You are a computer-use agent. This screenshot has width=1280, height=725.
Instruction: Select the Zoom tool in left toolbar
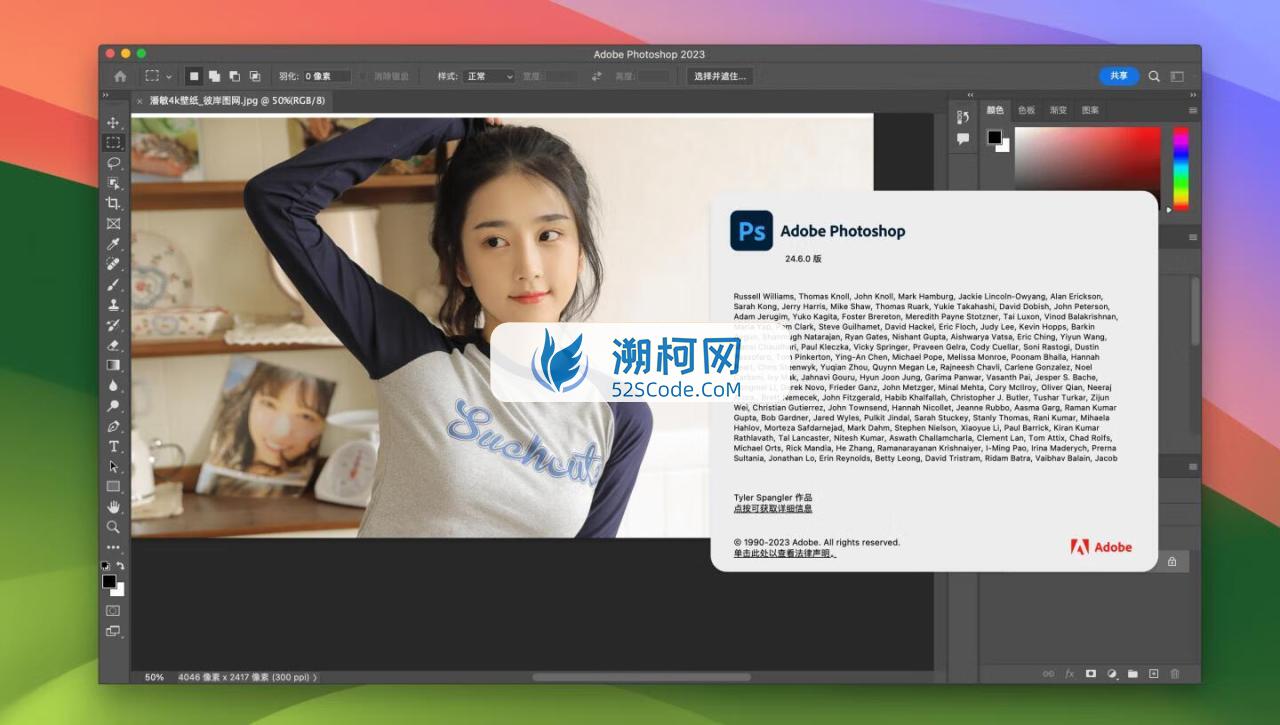[x=113, y=527]
